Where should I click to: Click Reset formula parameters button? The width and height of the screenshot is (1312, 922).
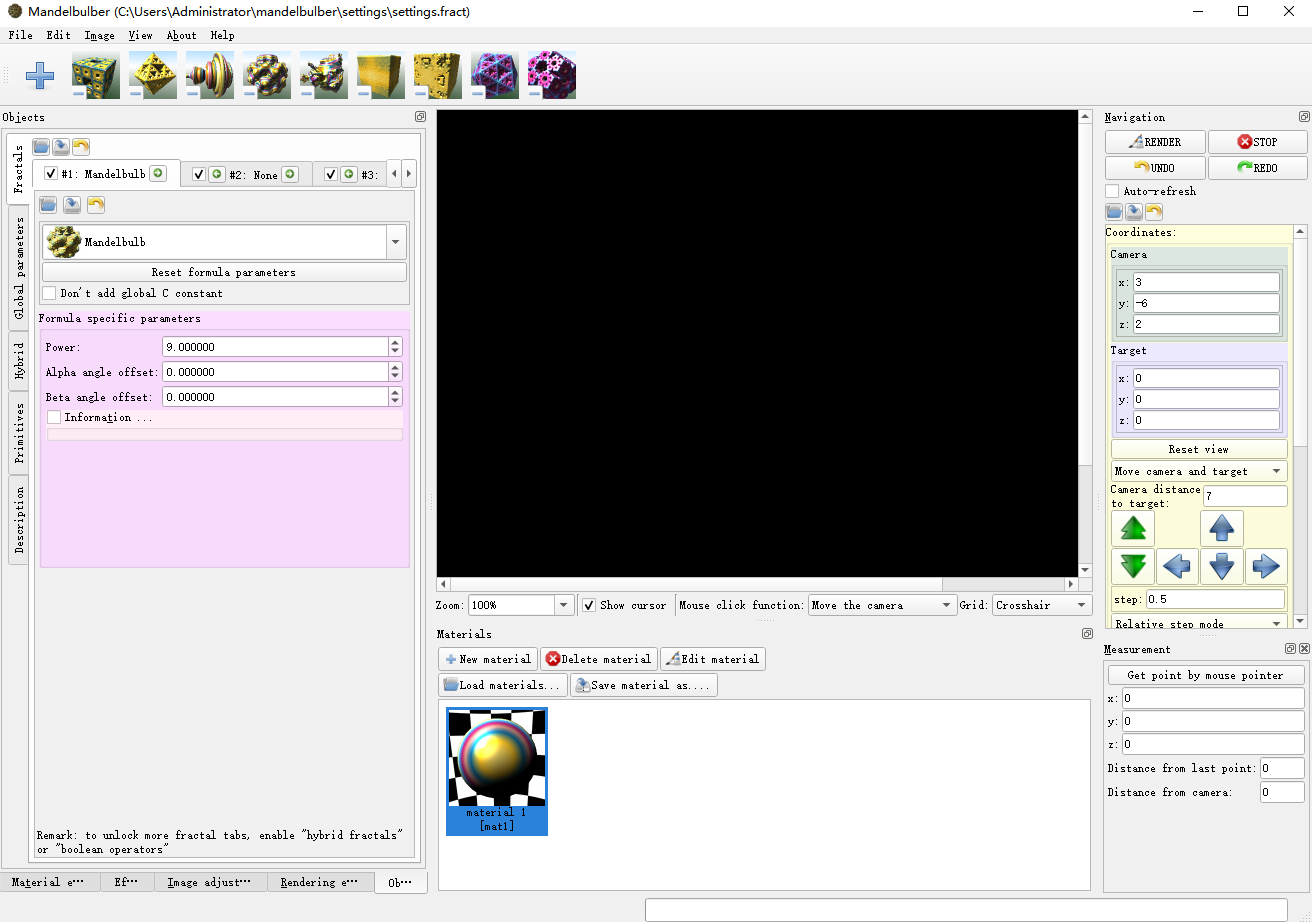click(224, 272)
